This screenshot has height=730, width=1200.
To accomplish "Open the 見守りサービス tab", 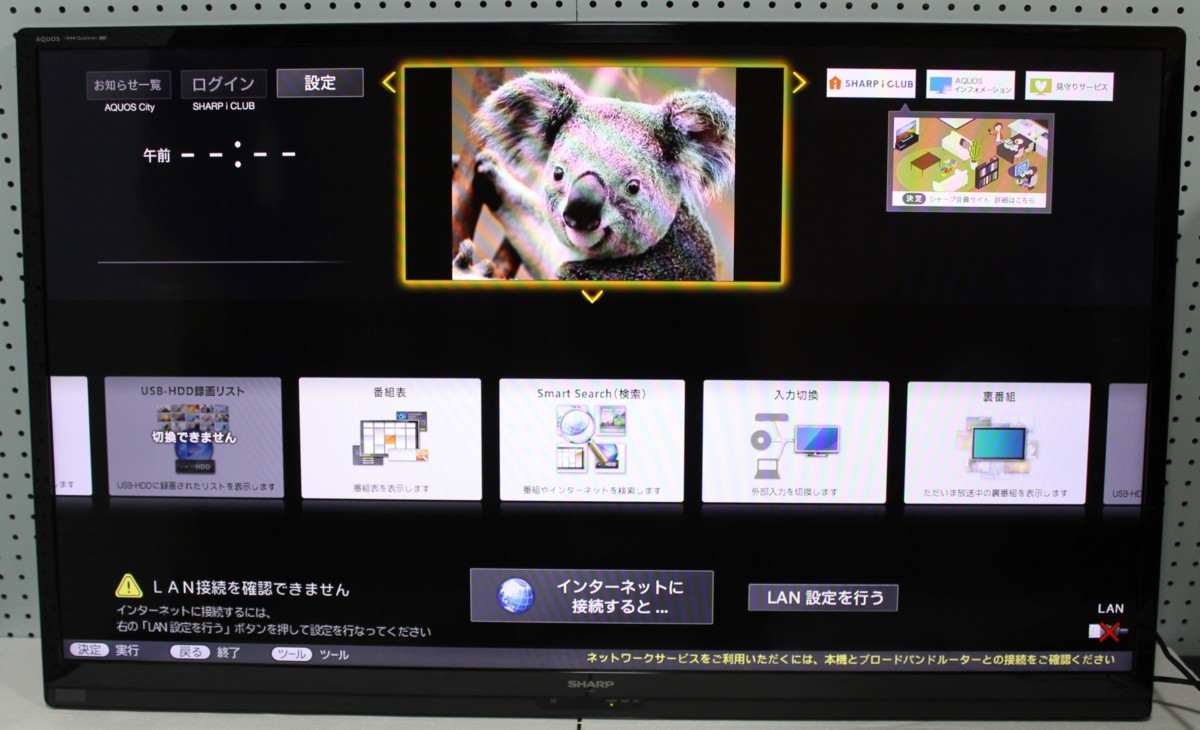I will tap(1069, 86).
